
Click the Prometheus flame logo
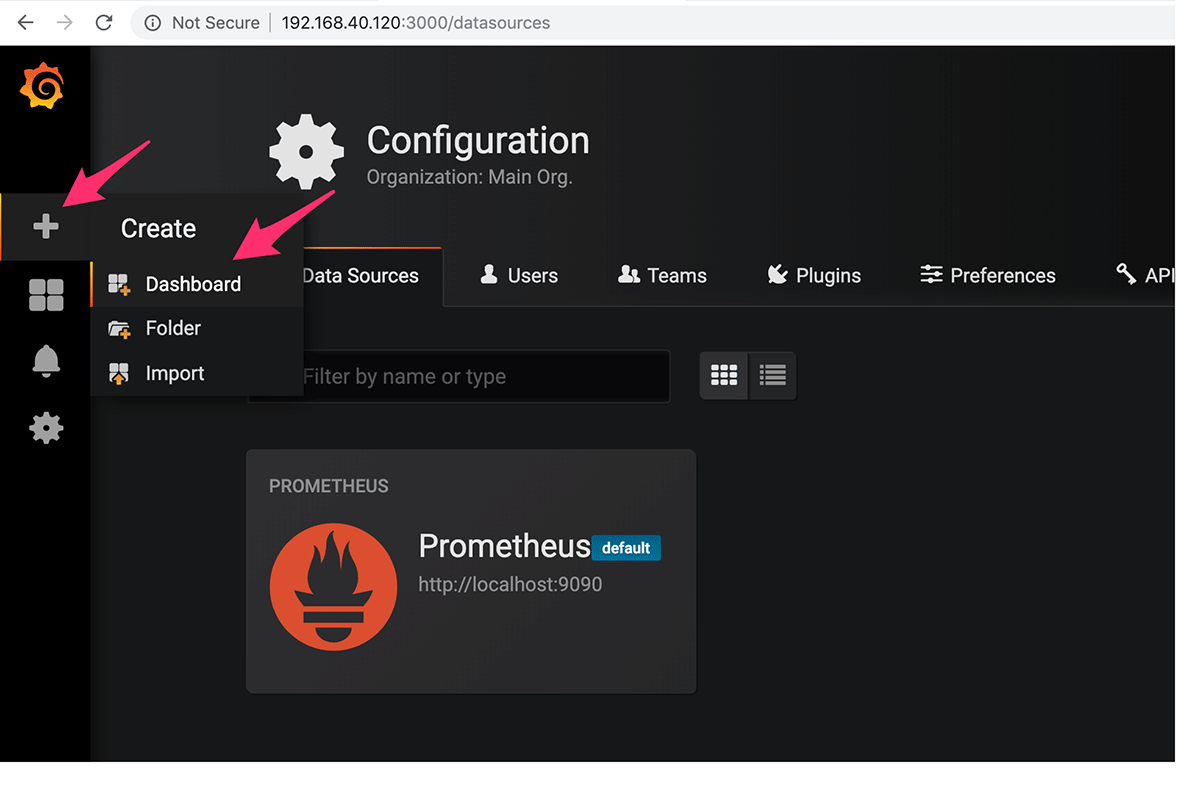click(334, 586)
